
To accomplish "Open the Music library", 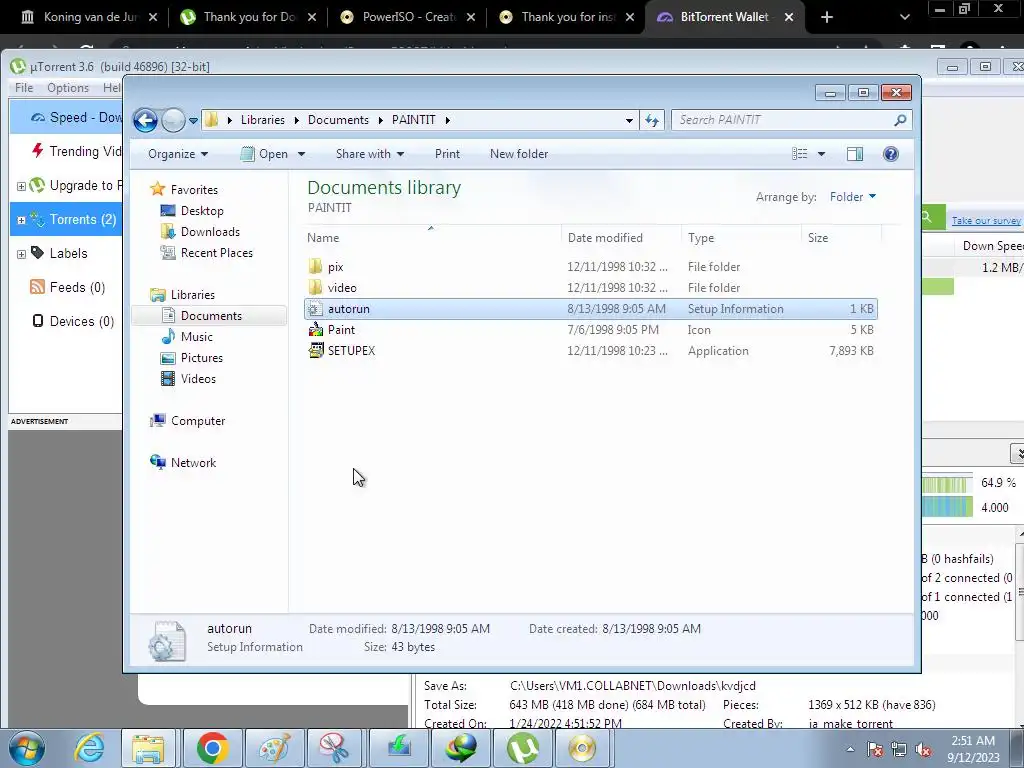I will [x=196, y=337].
